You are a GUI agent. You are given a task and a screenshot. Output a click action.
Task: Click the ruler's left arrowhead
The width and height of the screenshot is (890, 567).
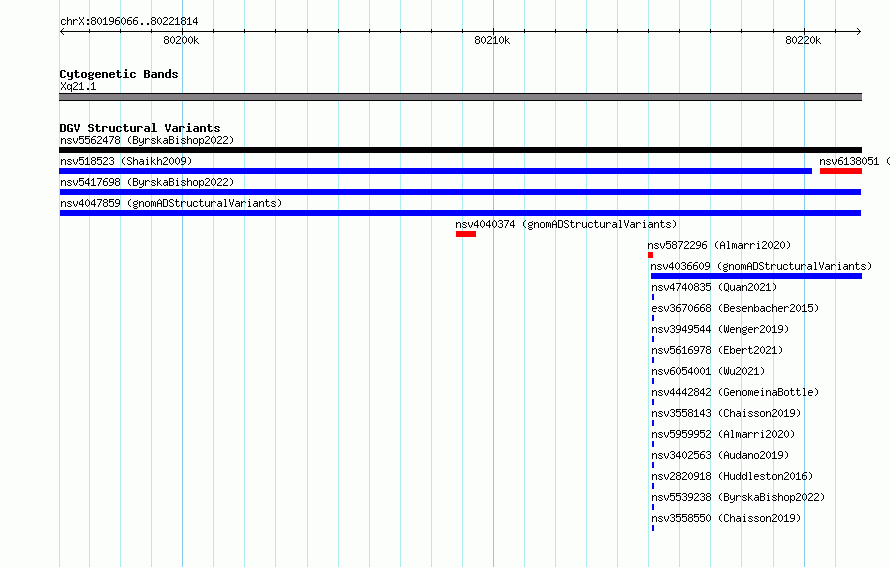click(x=62, y=32)
